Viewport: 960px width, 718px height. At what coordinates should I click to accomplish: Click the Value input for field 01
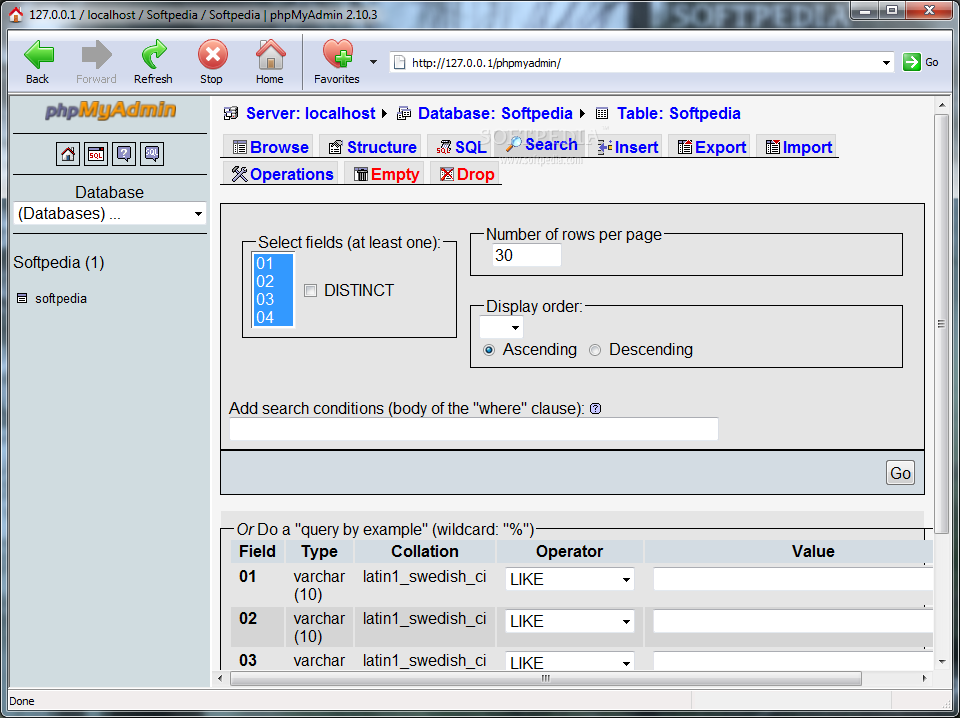click(793, 579)
